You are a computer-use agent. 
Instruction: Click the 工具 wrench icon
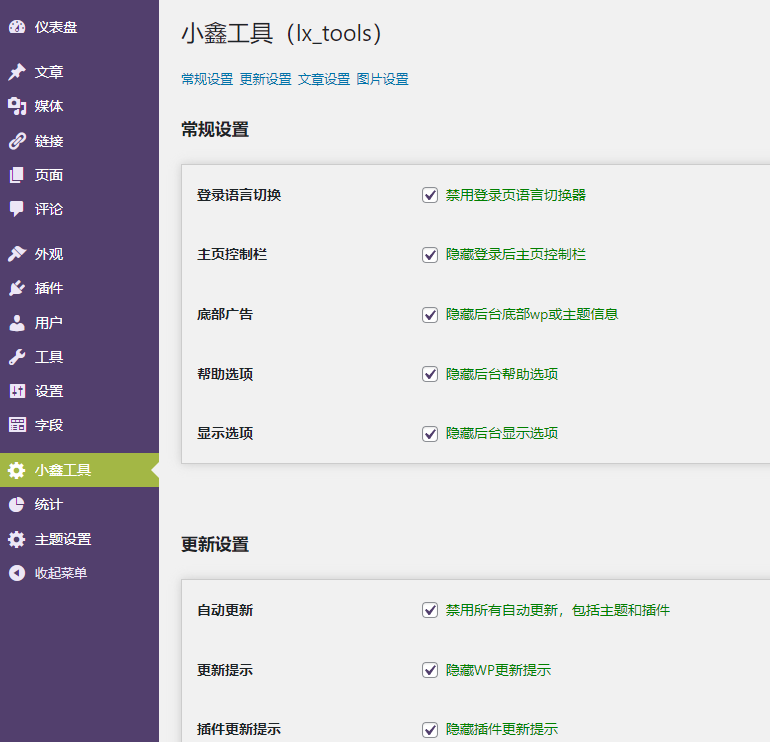17,357
